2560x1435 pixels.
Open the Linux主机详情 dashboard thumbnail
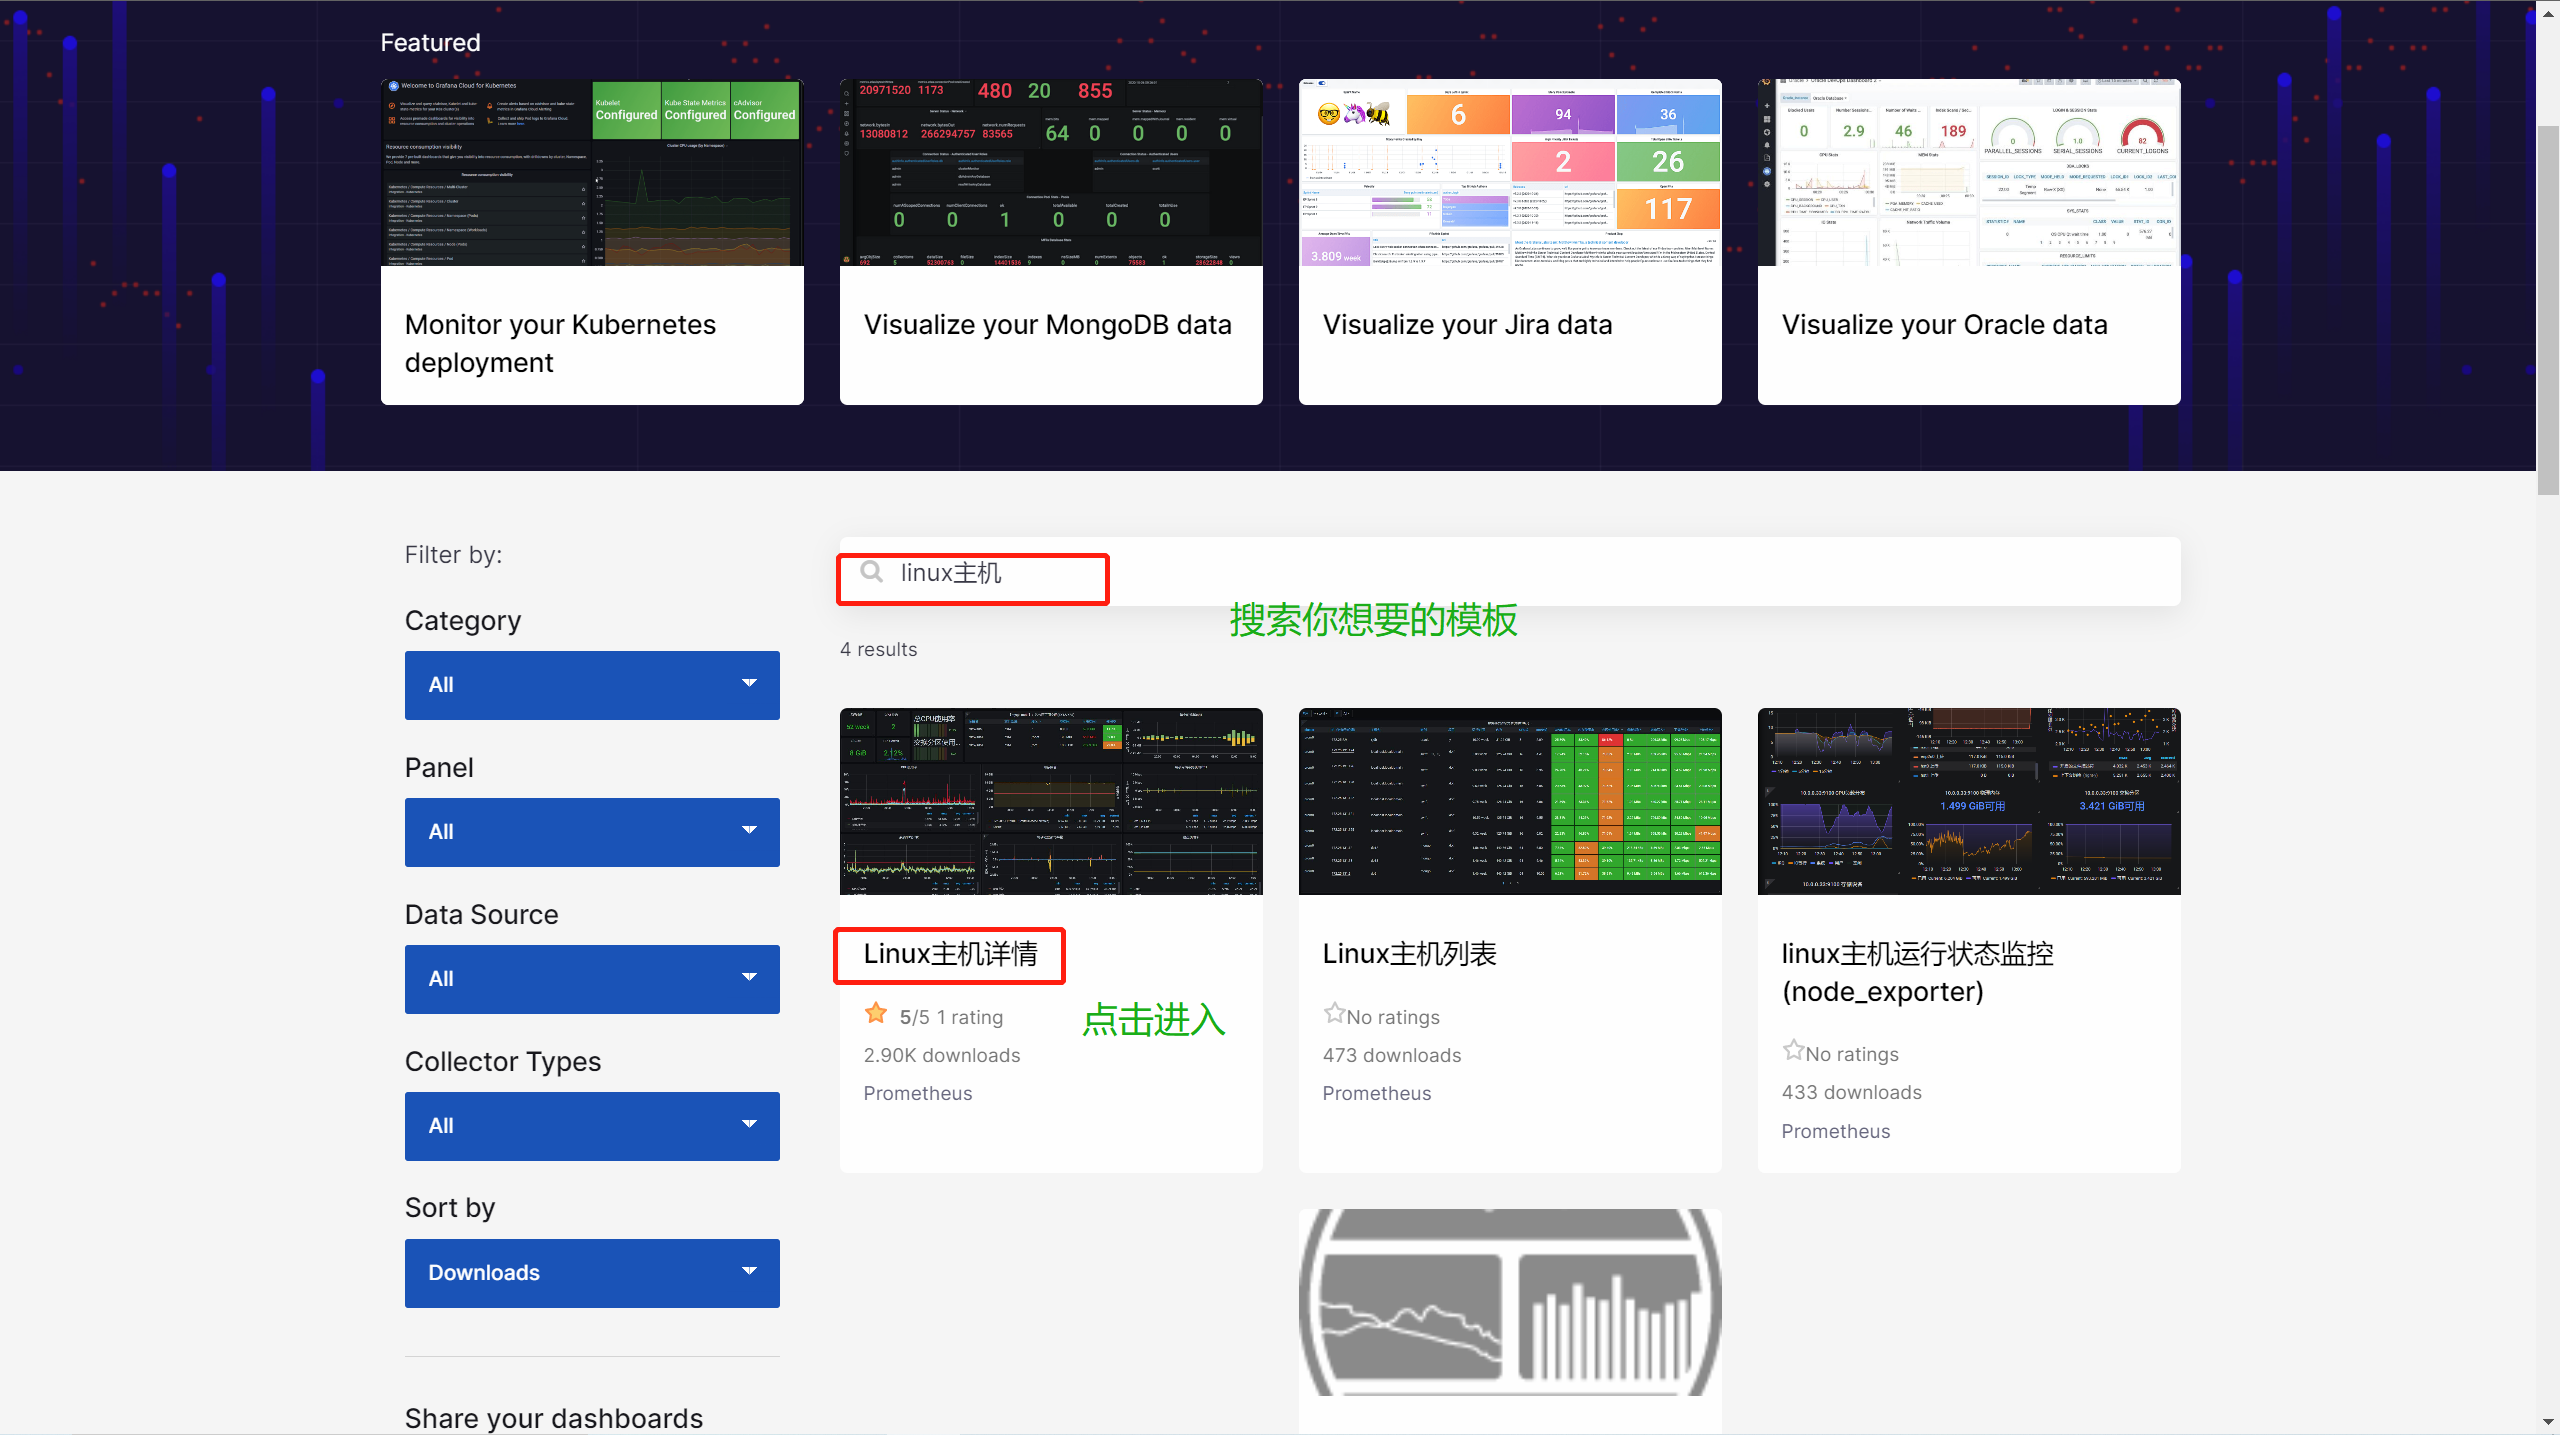click(1050, 801)
